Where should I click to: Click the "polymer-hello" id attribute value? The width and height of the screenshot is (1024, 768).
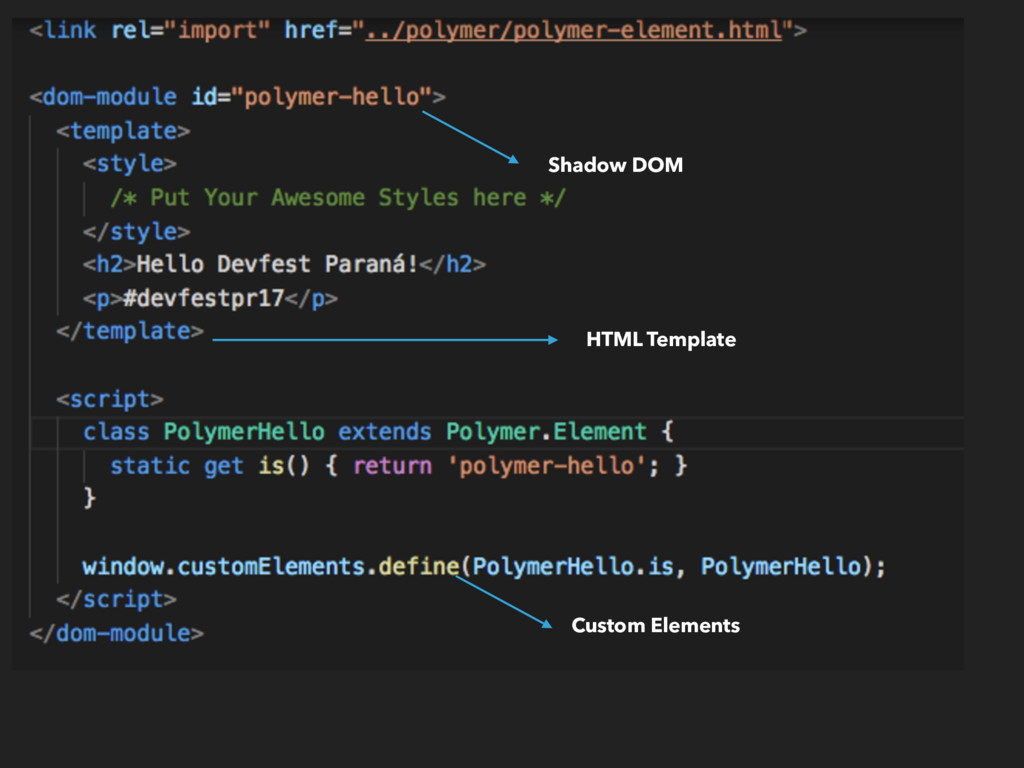(330, 97)
